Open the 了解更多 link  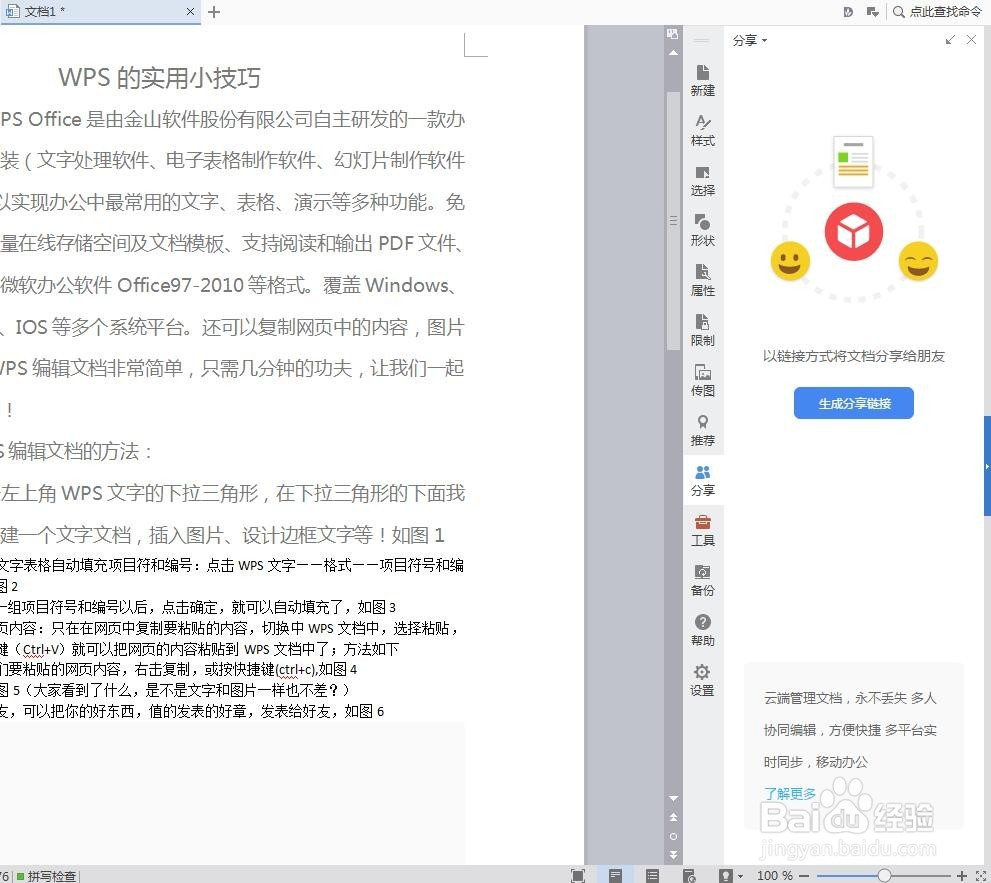790,793
